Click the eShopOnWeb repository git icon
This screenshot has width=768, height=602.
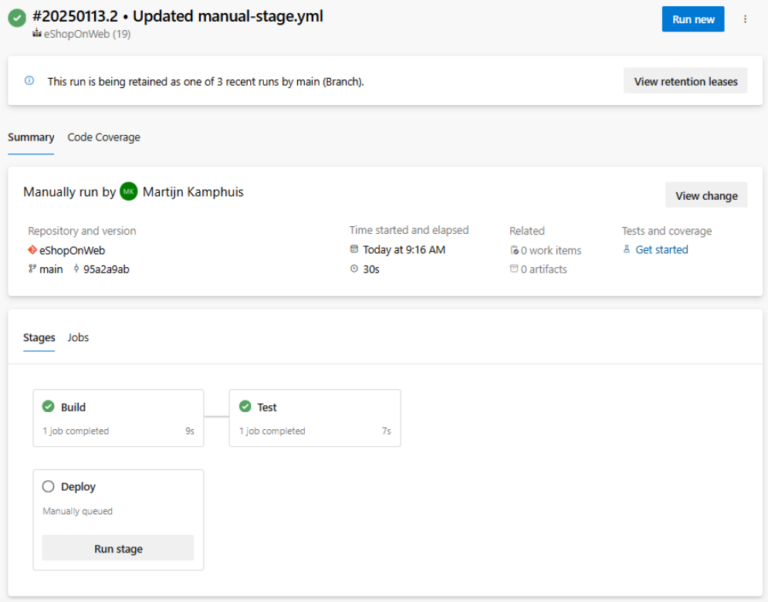[32, 250]
